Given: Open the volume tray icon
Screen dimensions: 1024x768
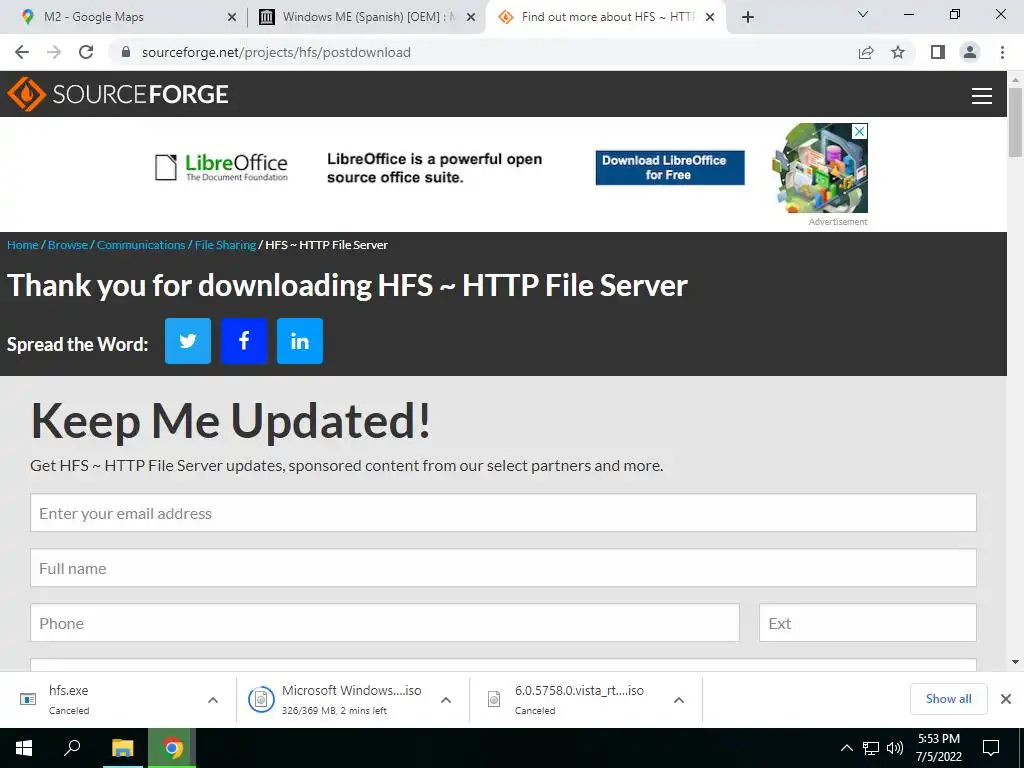Looking at the screenshot, I should pos(895,748).
